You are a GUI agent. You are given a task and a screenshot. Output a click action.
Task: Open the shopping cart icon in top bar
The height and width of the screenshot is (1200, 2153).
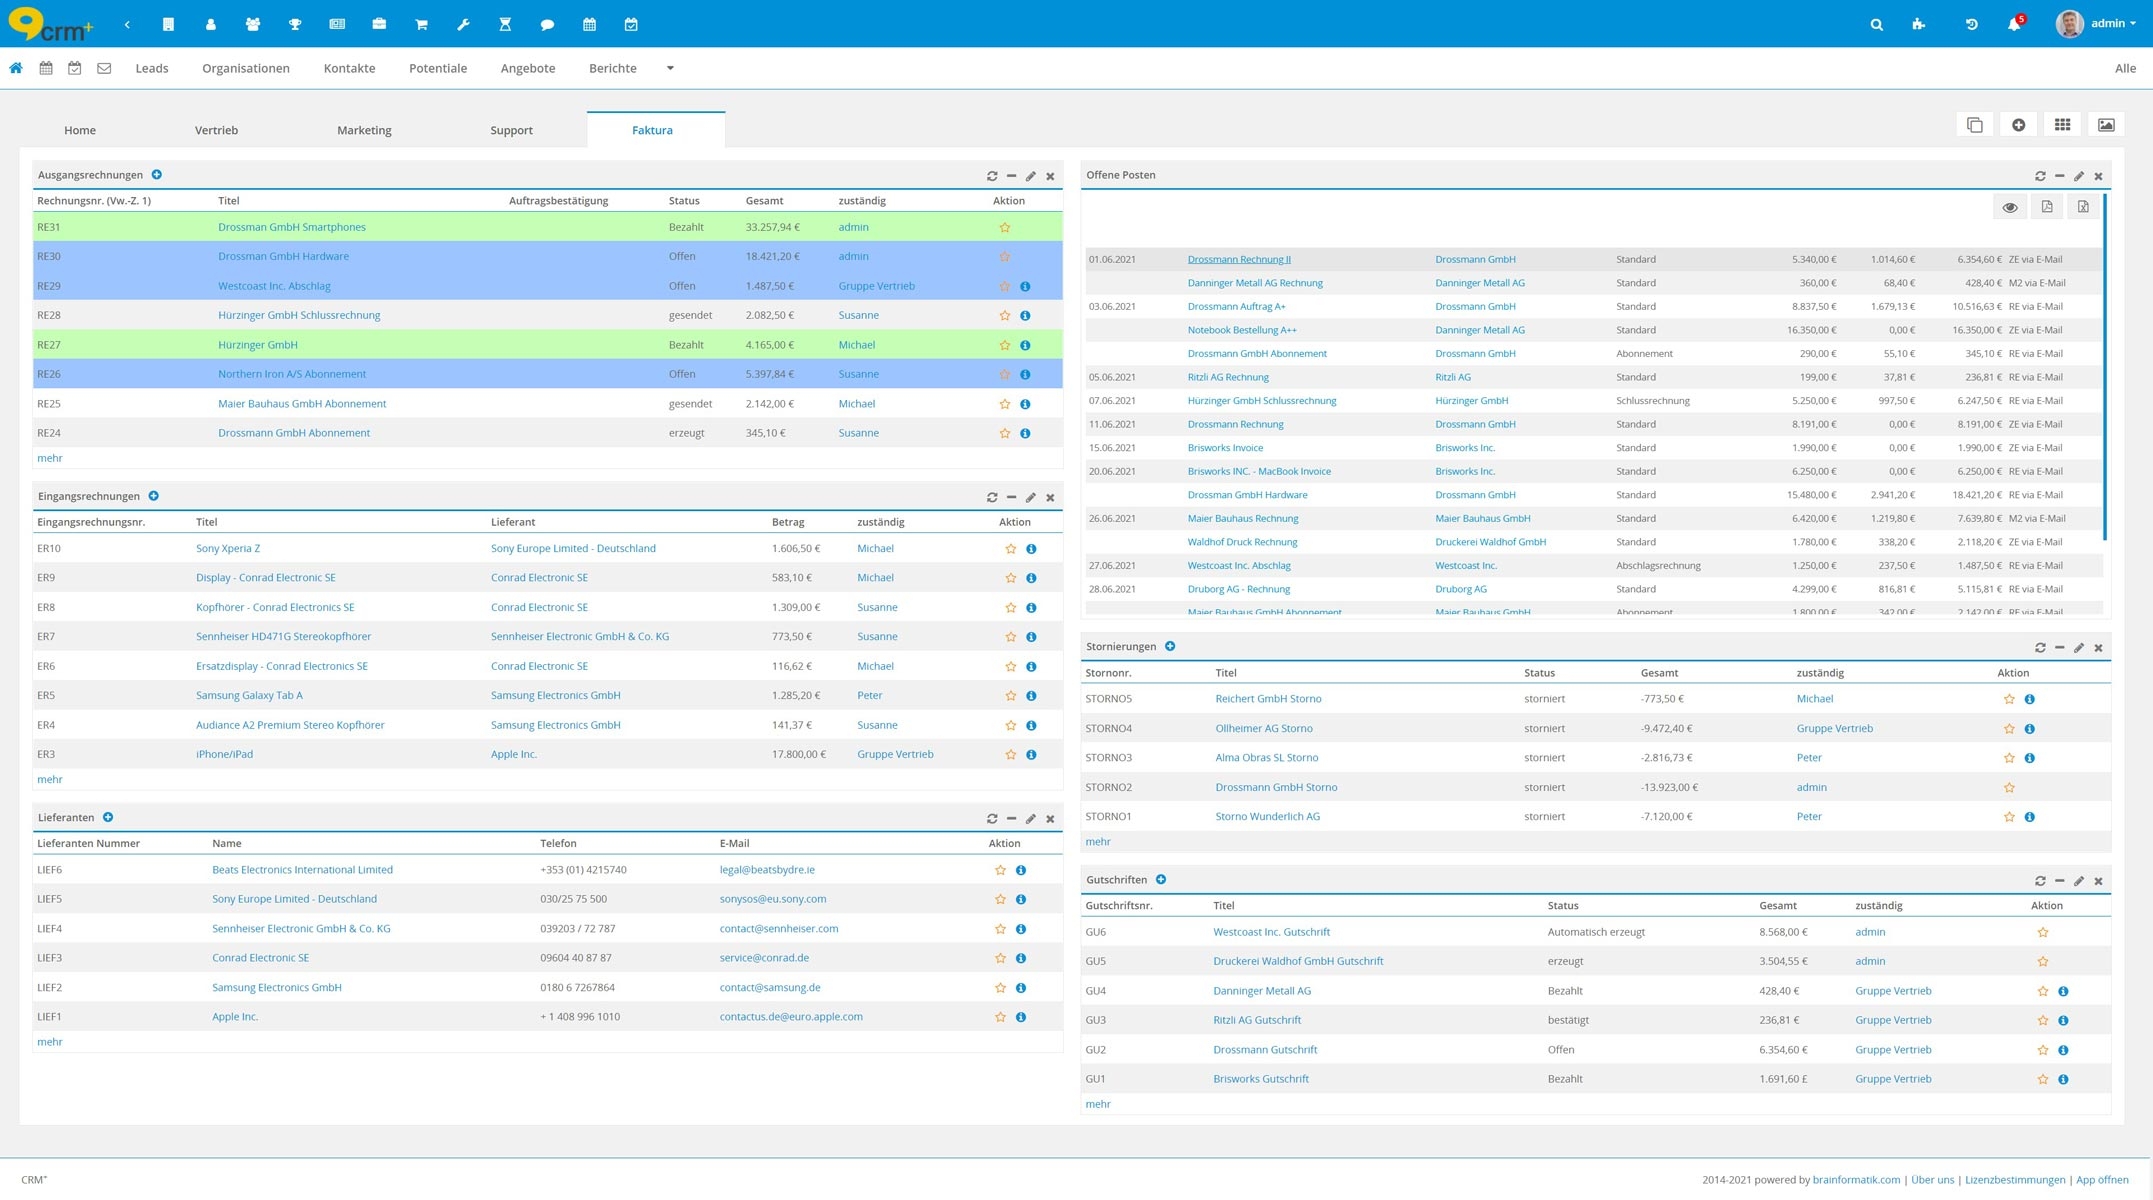click(x=421, y=24)
